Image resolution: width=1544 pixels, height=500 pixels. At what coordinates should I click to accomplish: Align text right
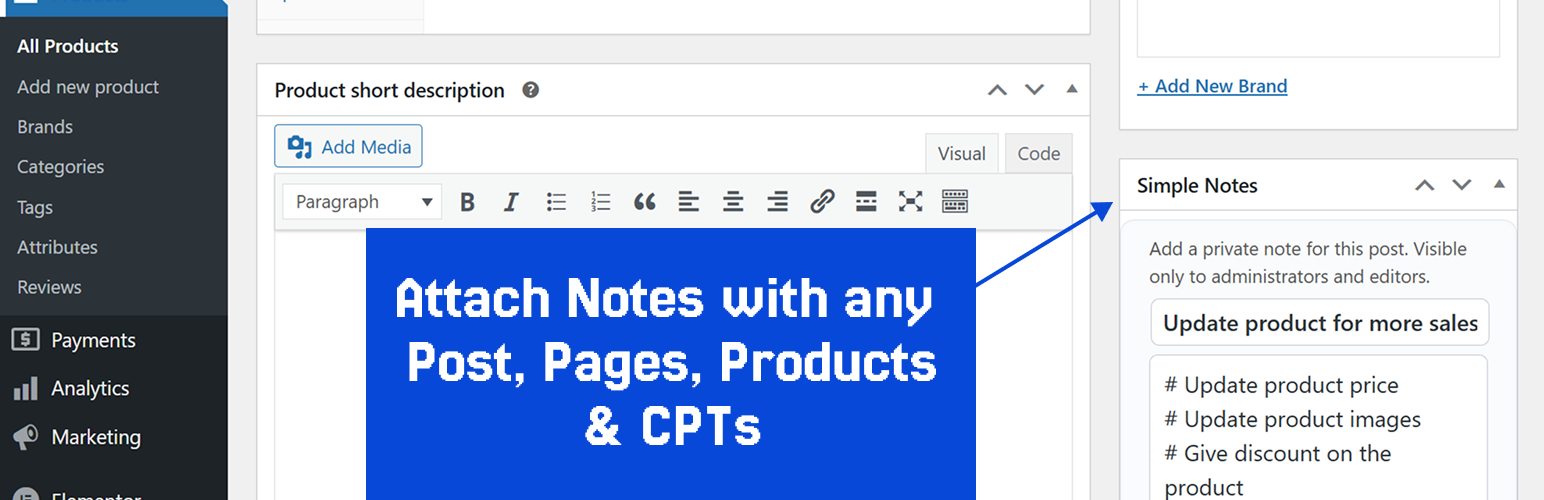778,202
